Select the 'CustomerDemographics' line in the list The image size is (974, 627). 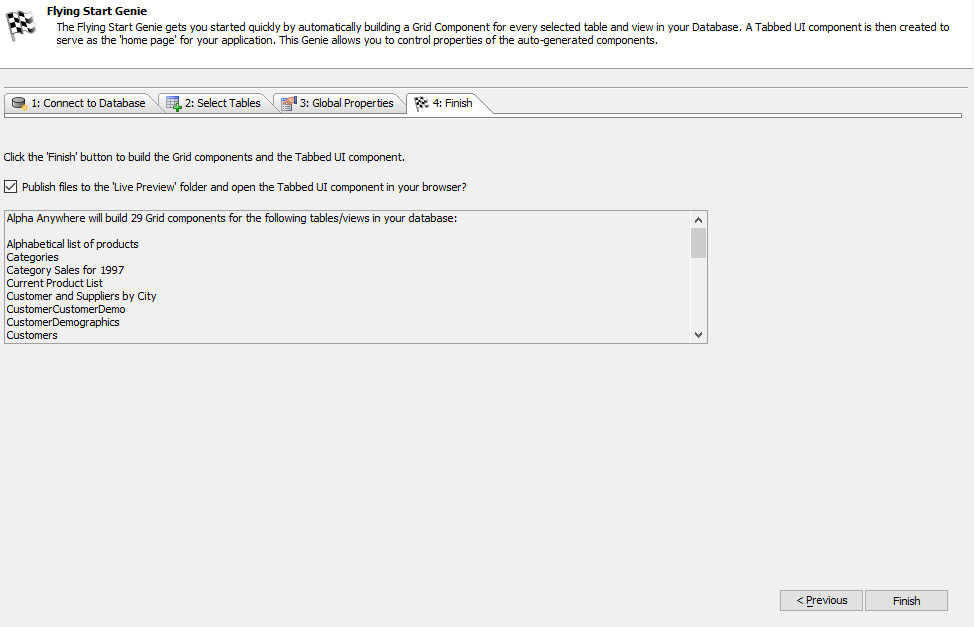(63, 323)
